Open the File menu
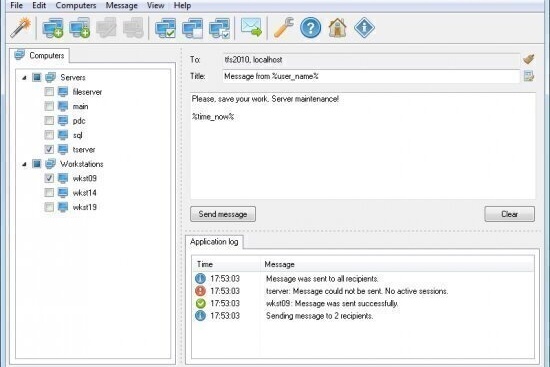This screenshot has height=367, width=550. pyautogui.click(x=16, y=6)
